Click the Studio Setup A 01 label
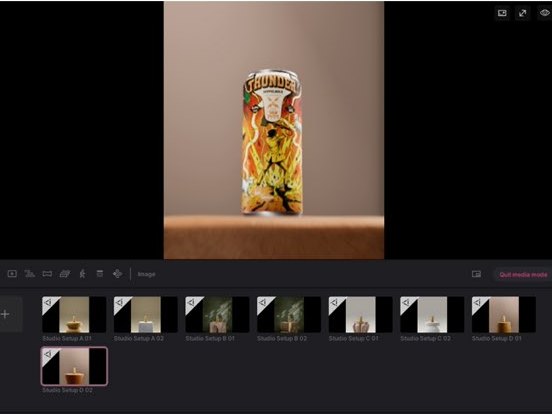This screenshot has width=552, height=414. pos(67,338)
